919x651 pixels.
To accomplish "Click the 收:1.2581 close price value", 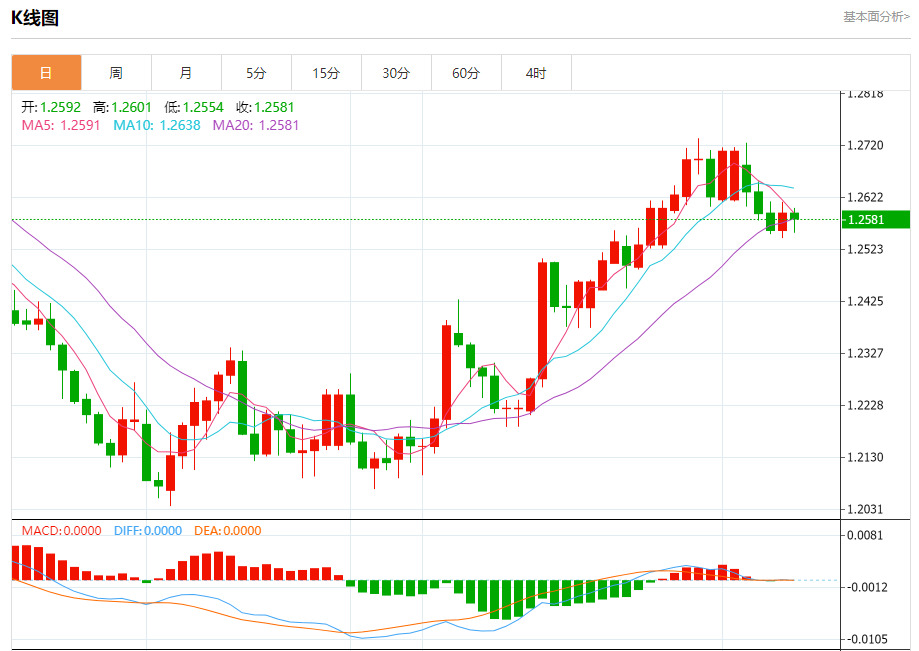I will (x=265, y=107).
